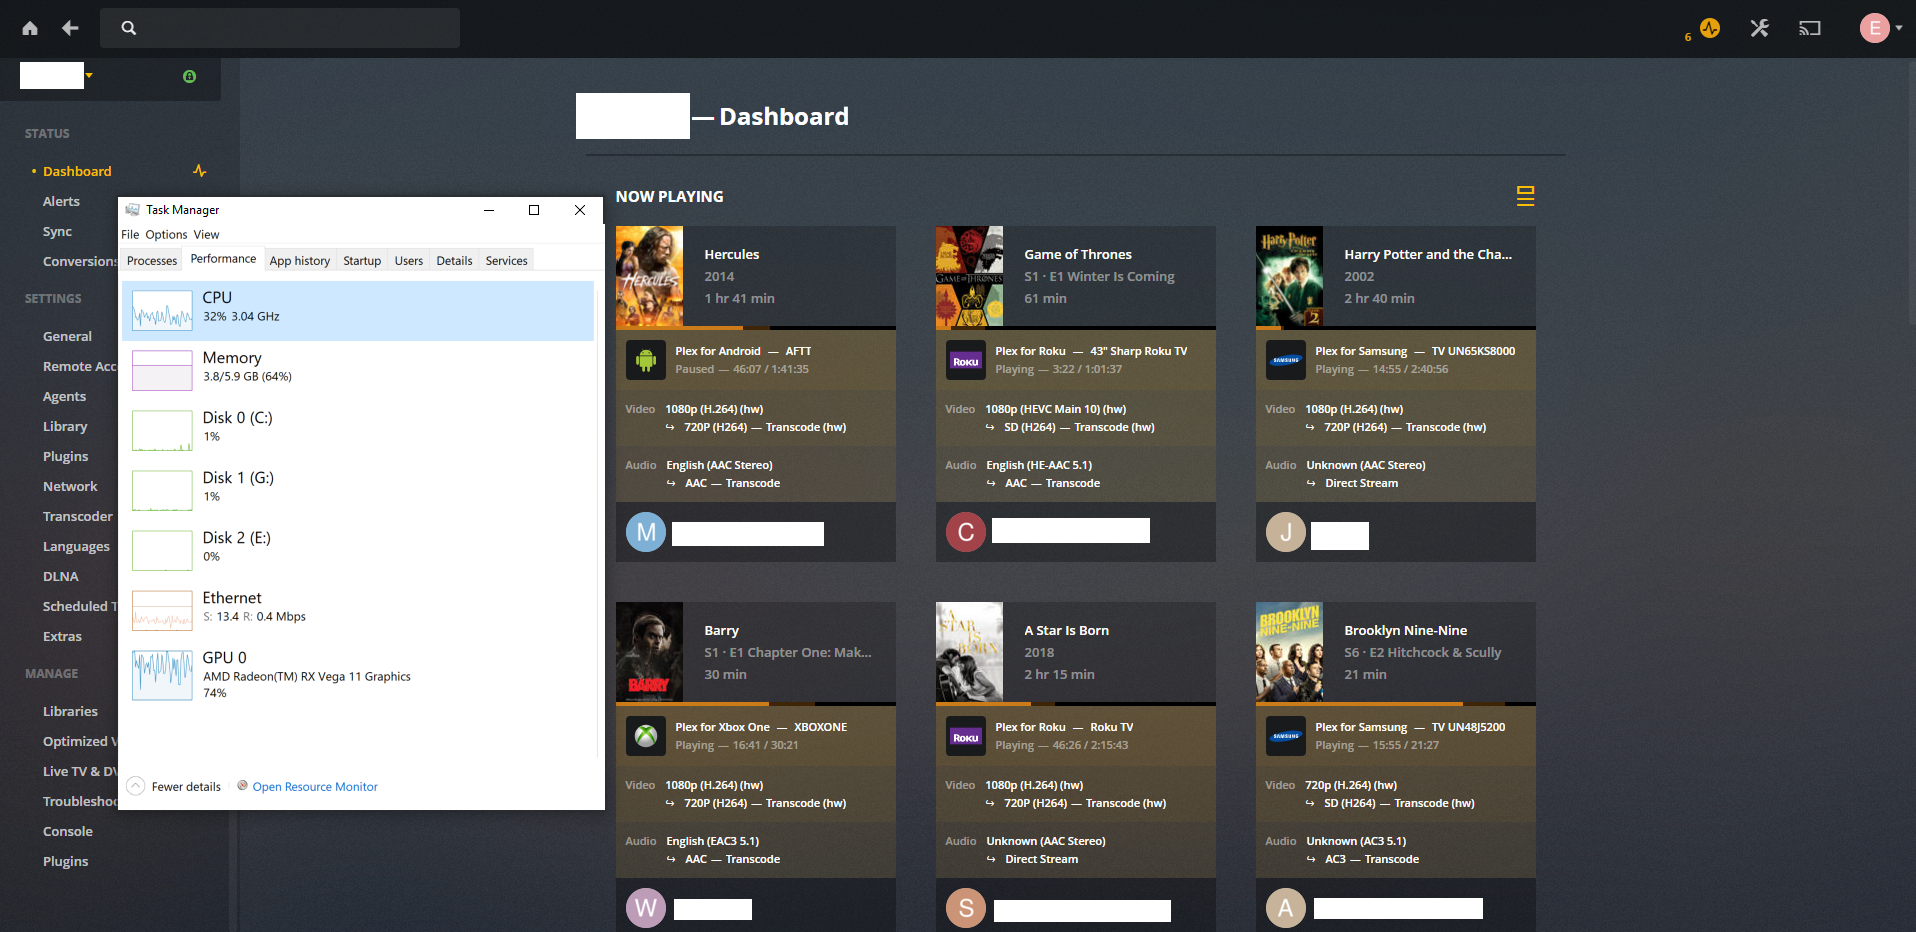The width and height of the screenshot is (1916, 932).
Task: Open General settings in sidebar
Action: (x=67, y=336)
